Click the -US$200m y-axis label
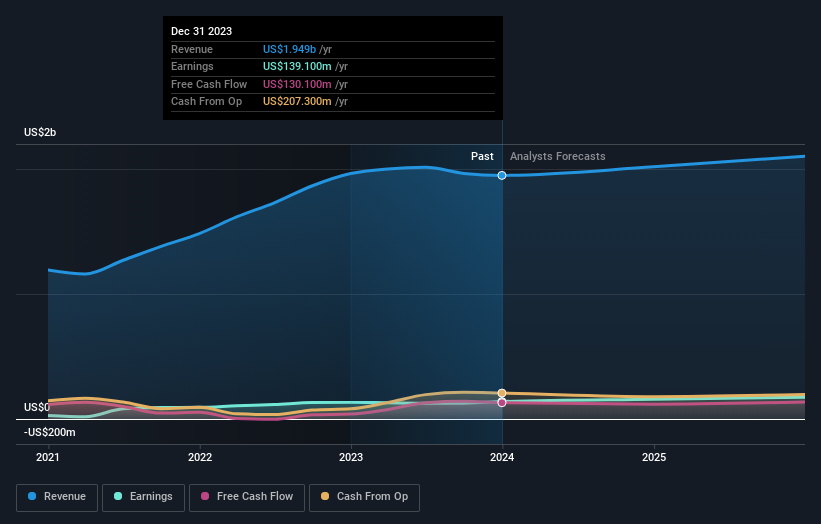The image size is (821, 524). pos(50,432)
